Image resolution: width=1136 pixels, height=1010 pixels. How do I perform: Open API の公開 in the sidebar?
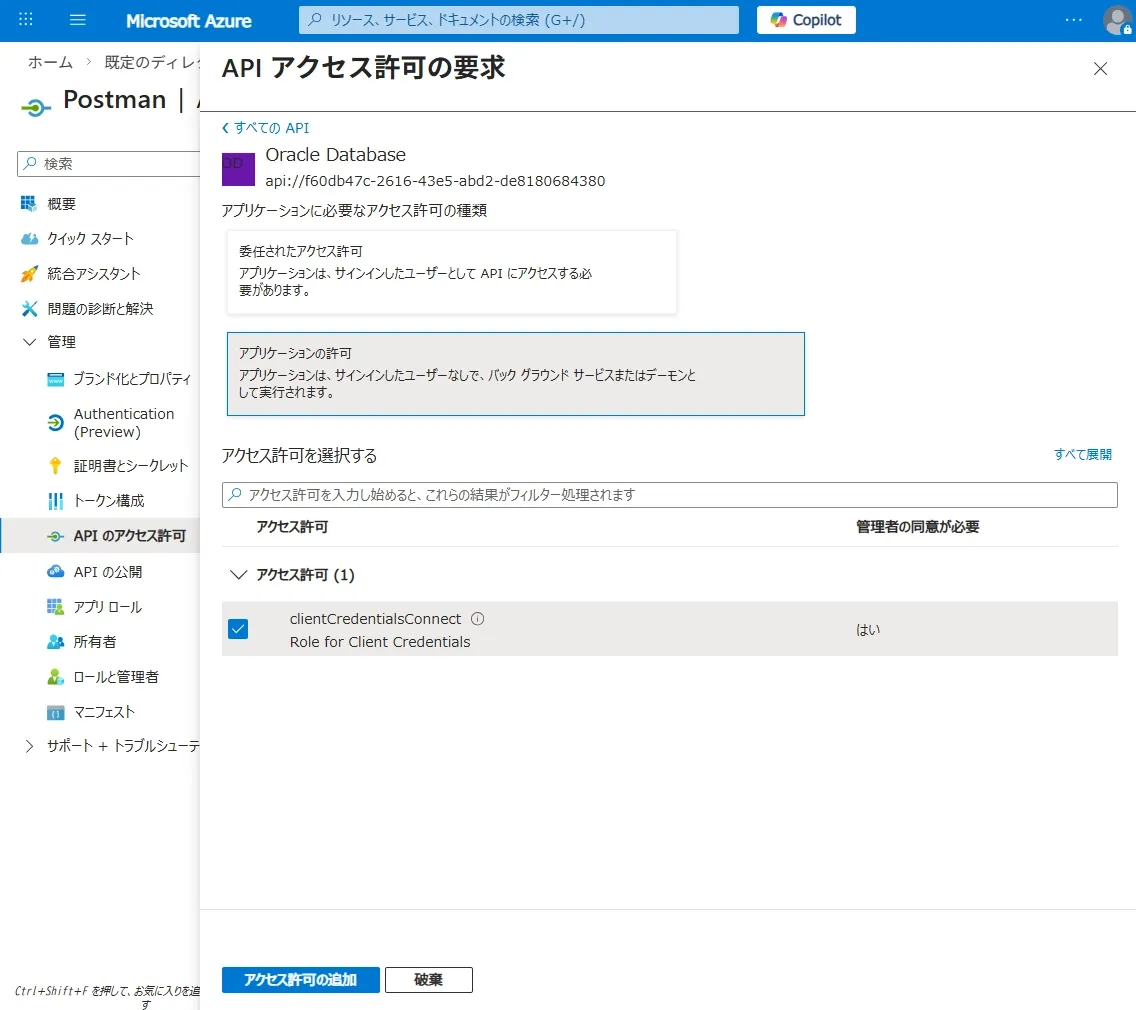point(107,572)
